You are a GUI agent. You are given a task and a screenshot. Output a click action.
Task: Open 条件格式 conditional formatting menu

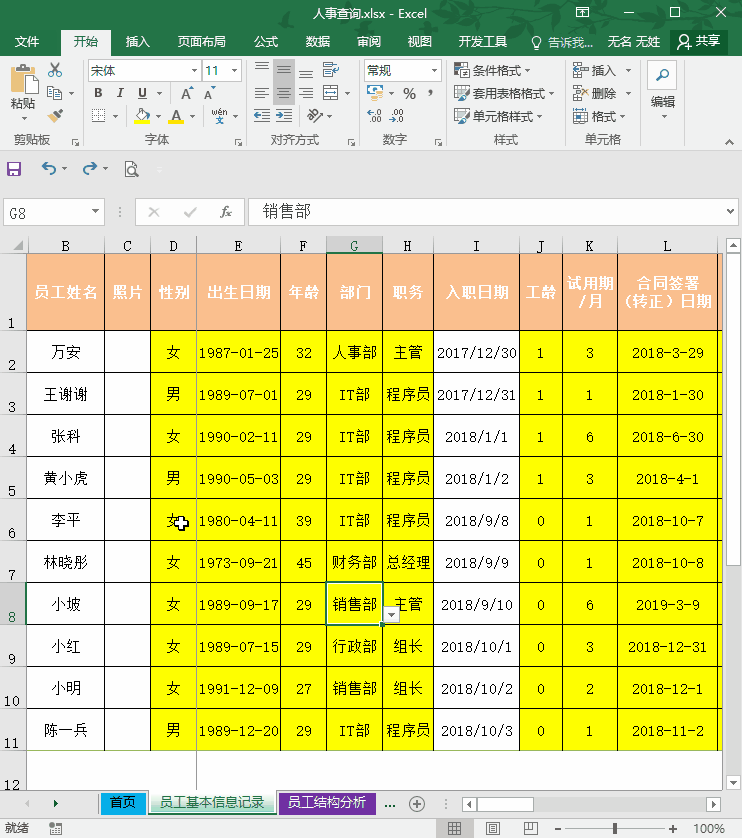point(492,71)
